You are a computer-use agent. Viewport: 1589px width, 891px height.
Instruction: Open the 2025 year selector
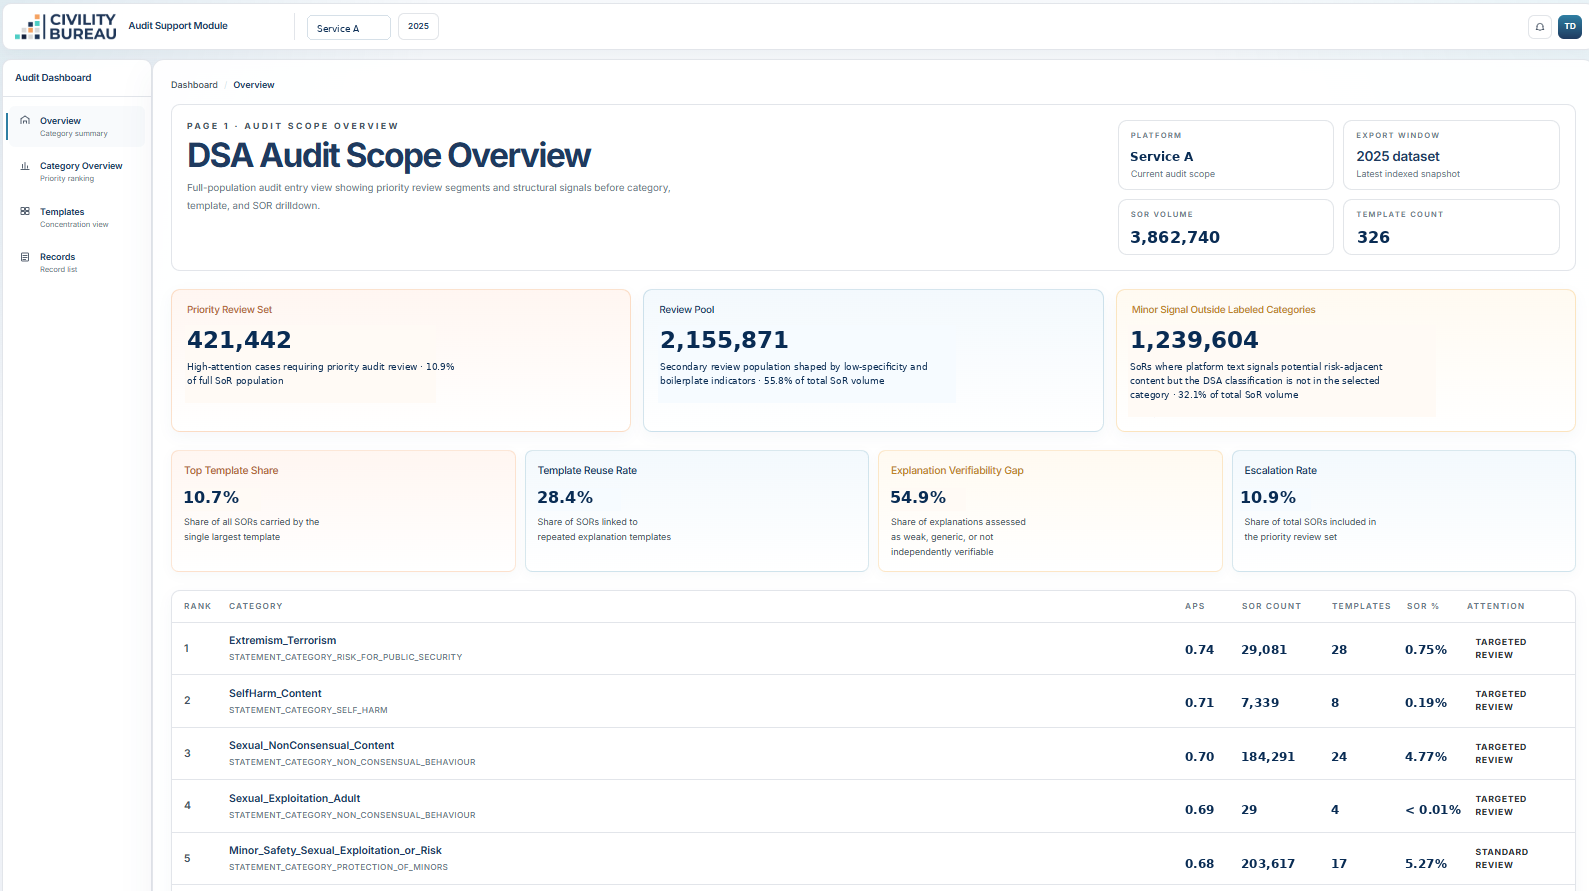(418, 26)
